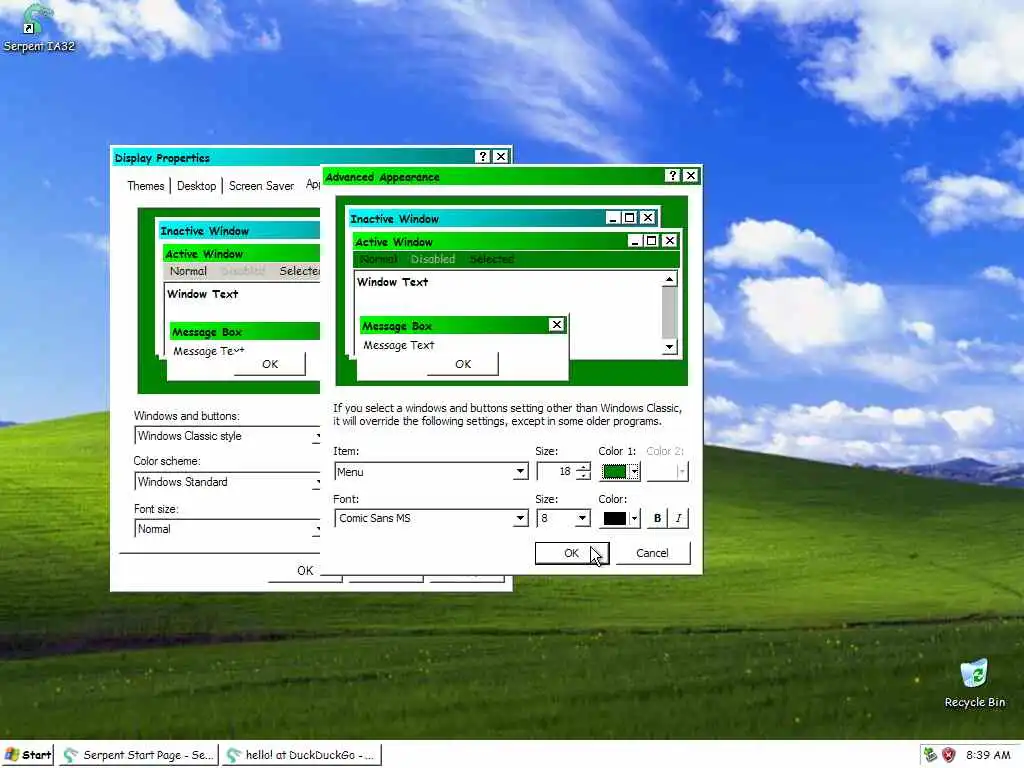Click the network tray icon beside the clock
Image resolution: width=1024 pixels, height=768 pixels.
click(x=931, y=755)
